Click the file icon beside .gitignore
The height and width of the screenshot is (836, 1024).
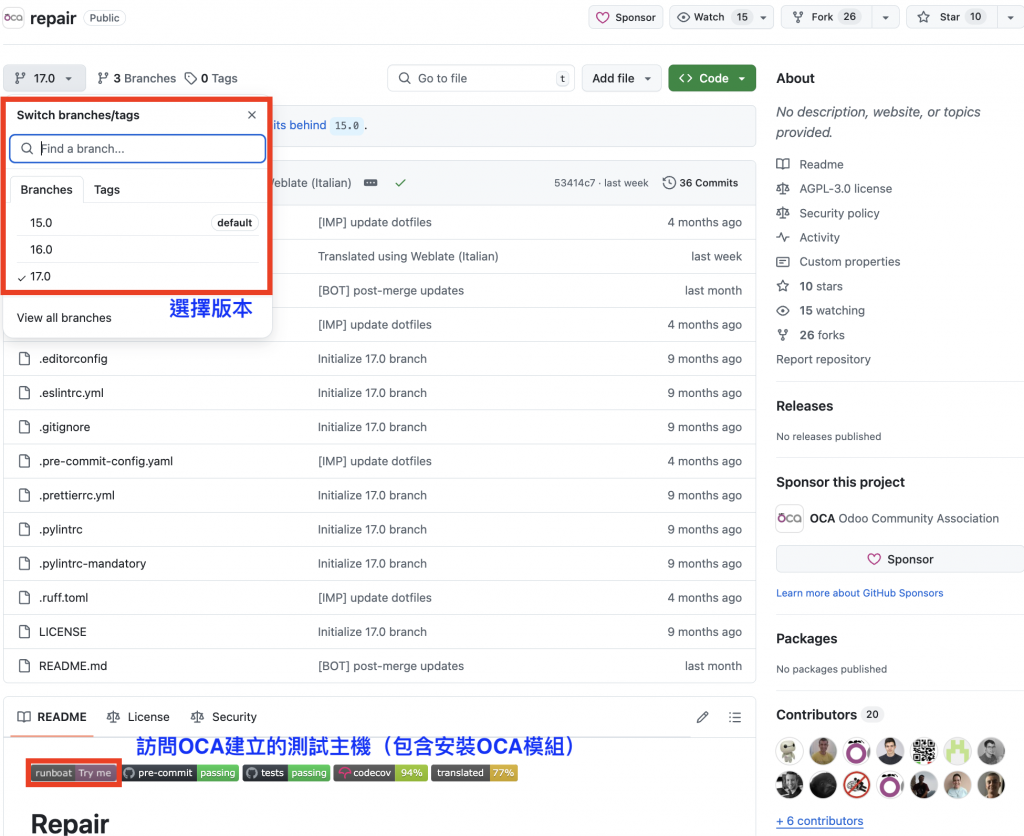pos(24,427)
